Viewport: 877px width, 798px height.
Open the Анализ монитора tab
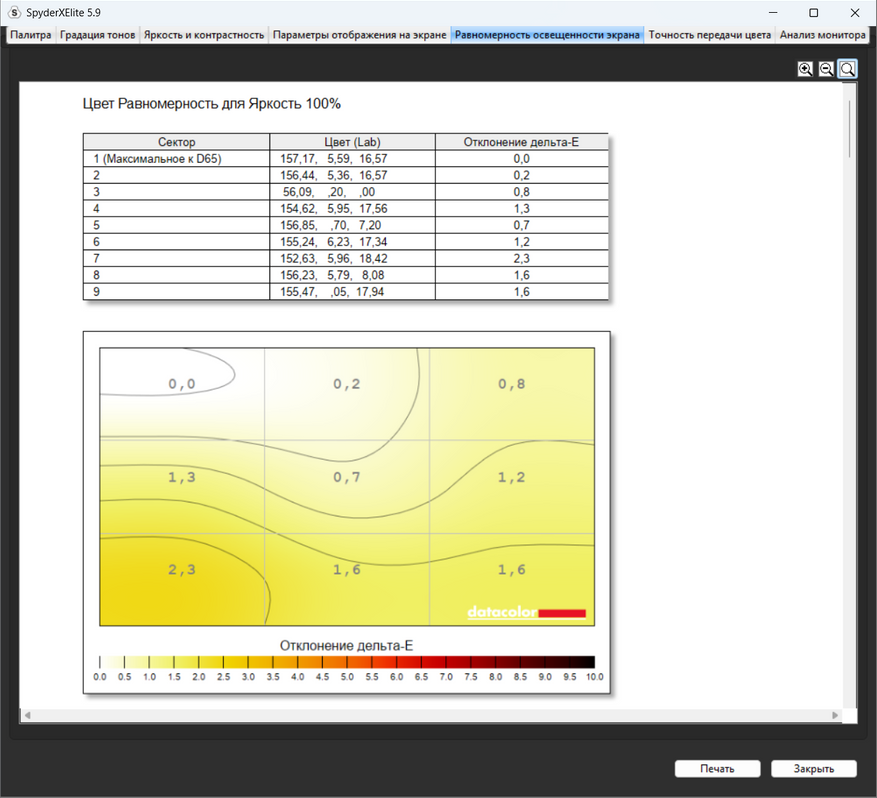(822, 35)
